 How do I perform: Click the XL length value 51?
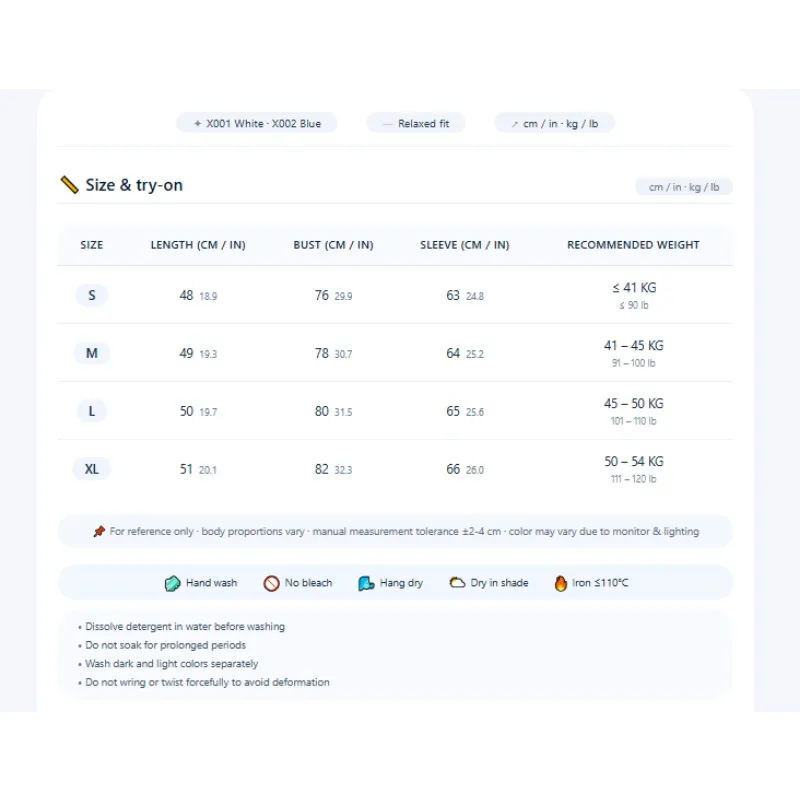click(x=186, y=469)
